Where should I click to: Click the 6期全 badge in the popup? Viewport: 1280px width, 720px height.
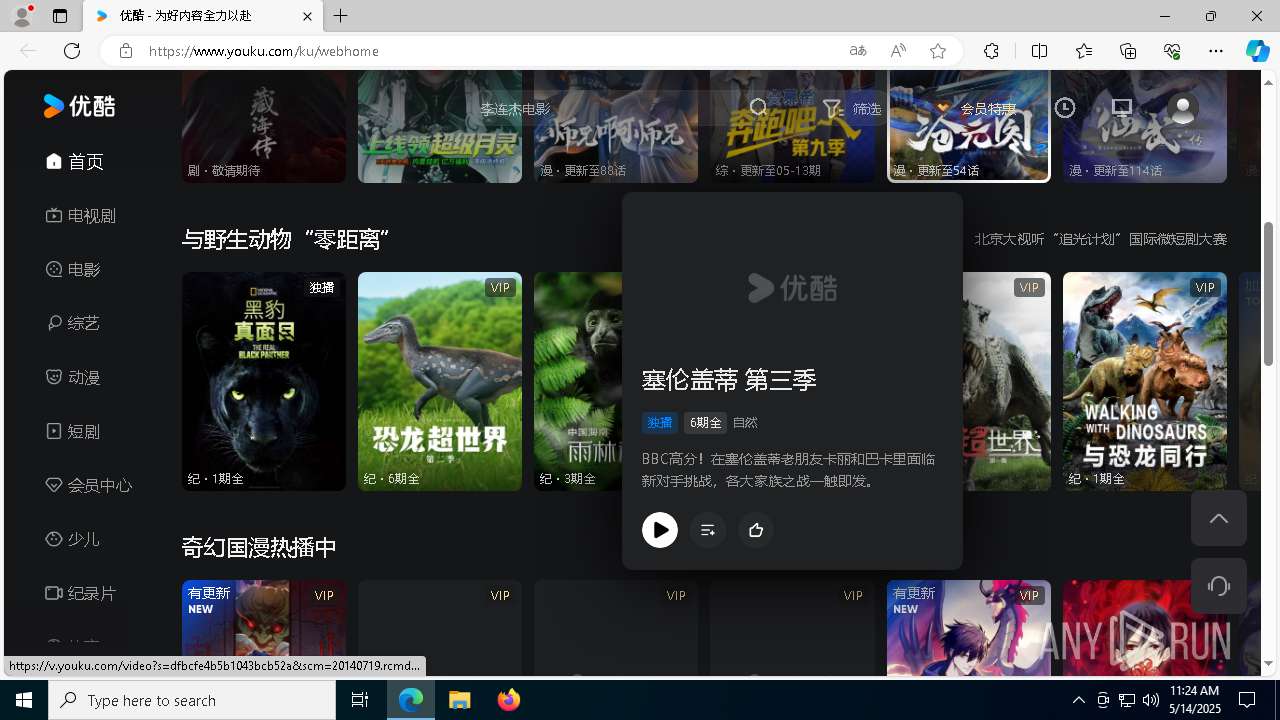point(705,423)
